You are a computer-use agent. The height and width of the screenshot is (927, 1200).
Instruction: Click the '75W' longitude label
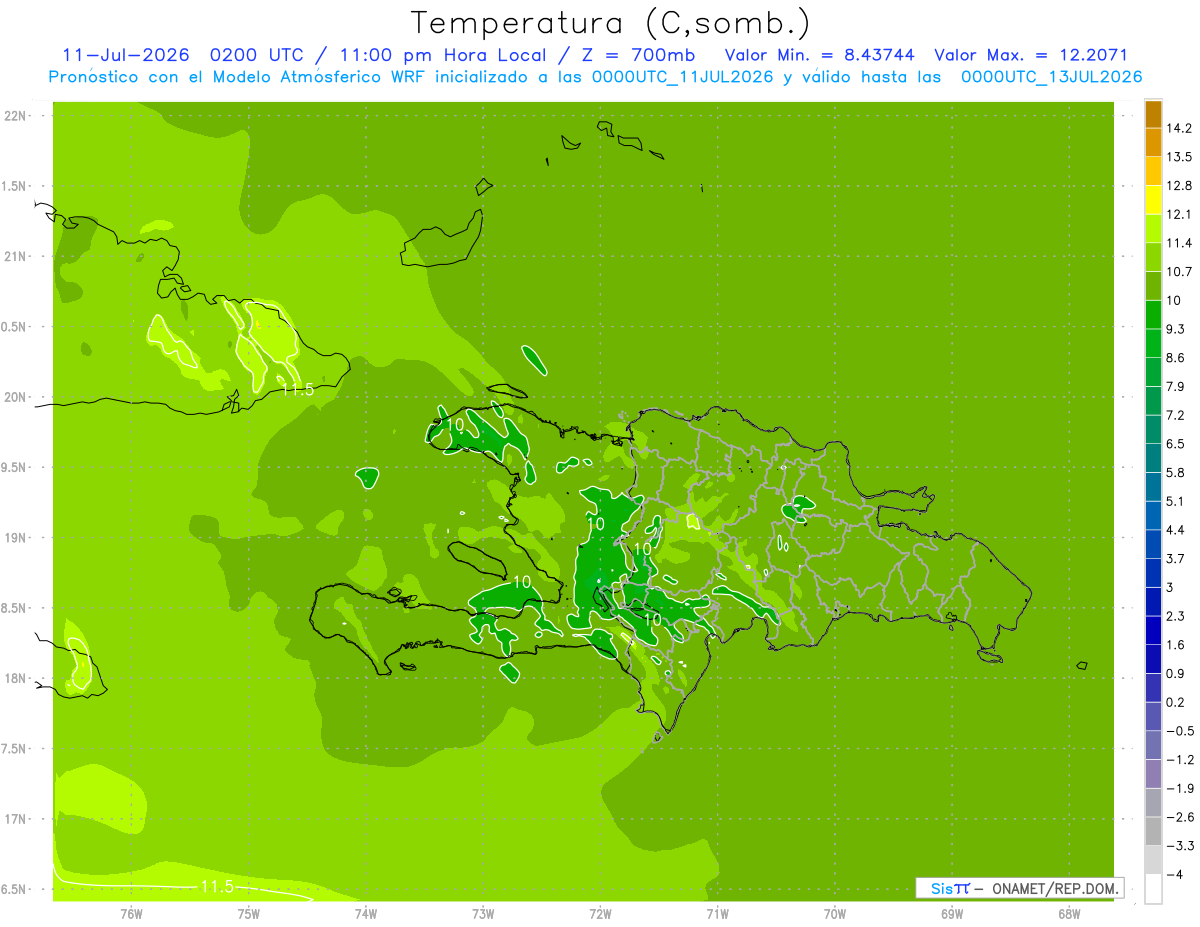(x=249, y=914)
